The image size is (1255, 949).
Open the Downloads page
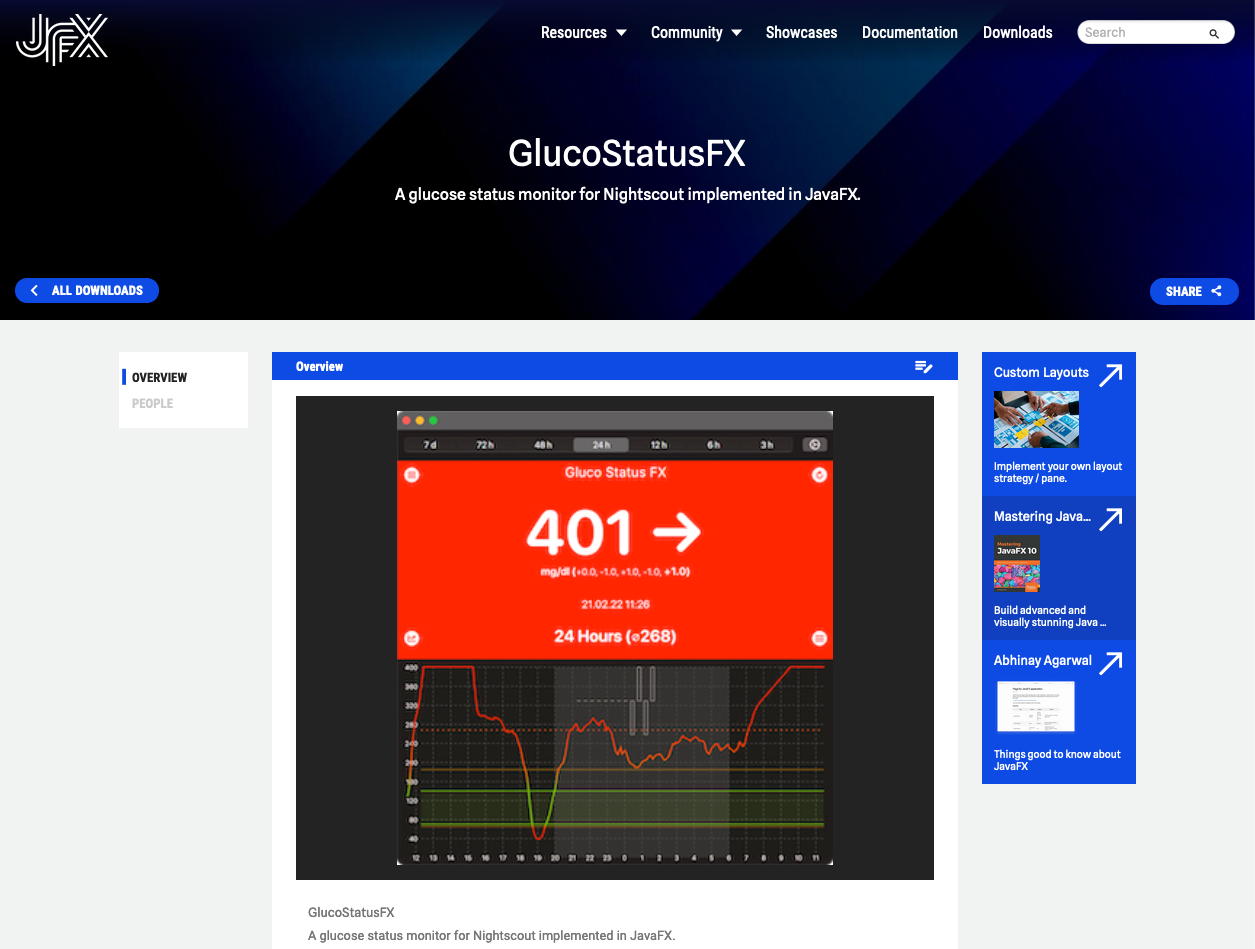[1017, 32]
